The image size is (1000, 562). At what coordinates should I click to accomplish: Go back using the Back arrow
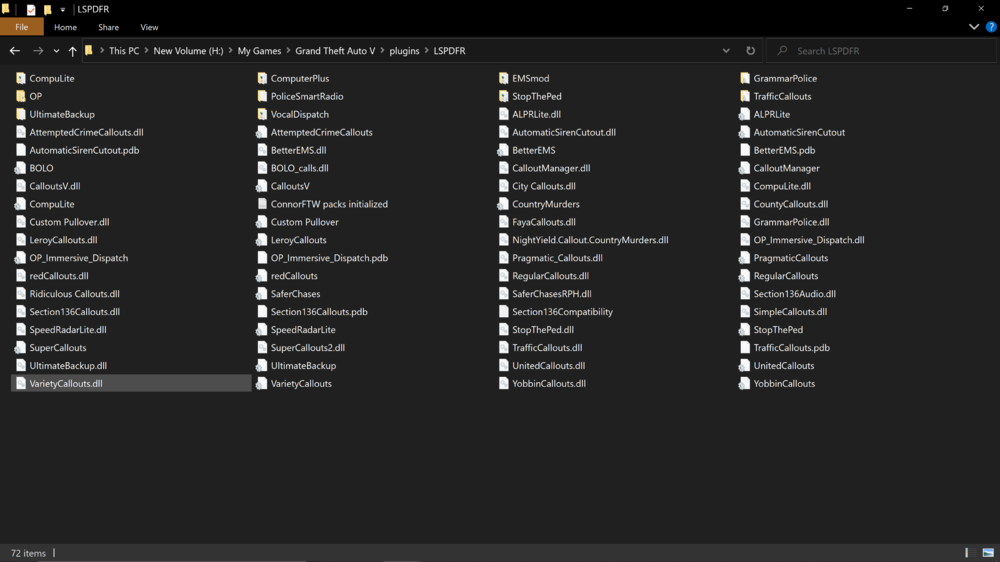tap(15, 50)
